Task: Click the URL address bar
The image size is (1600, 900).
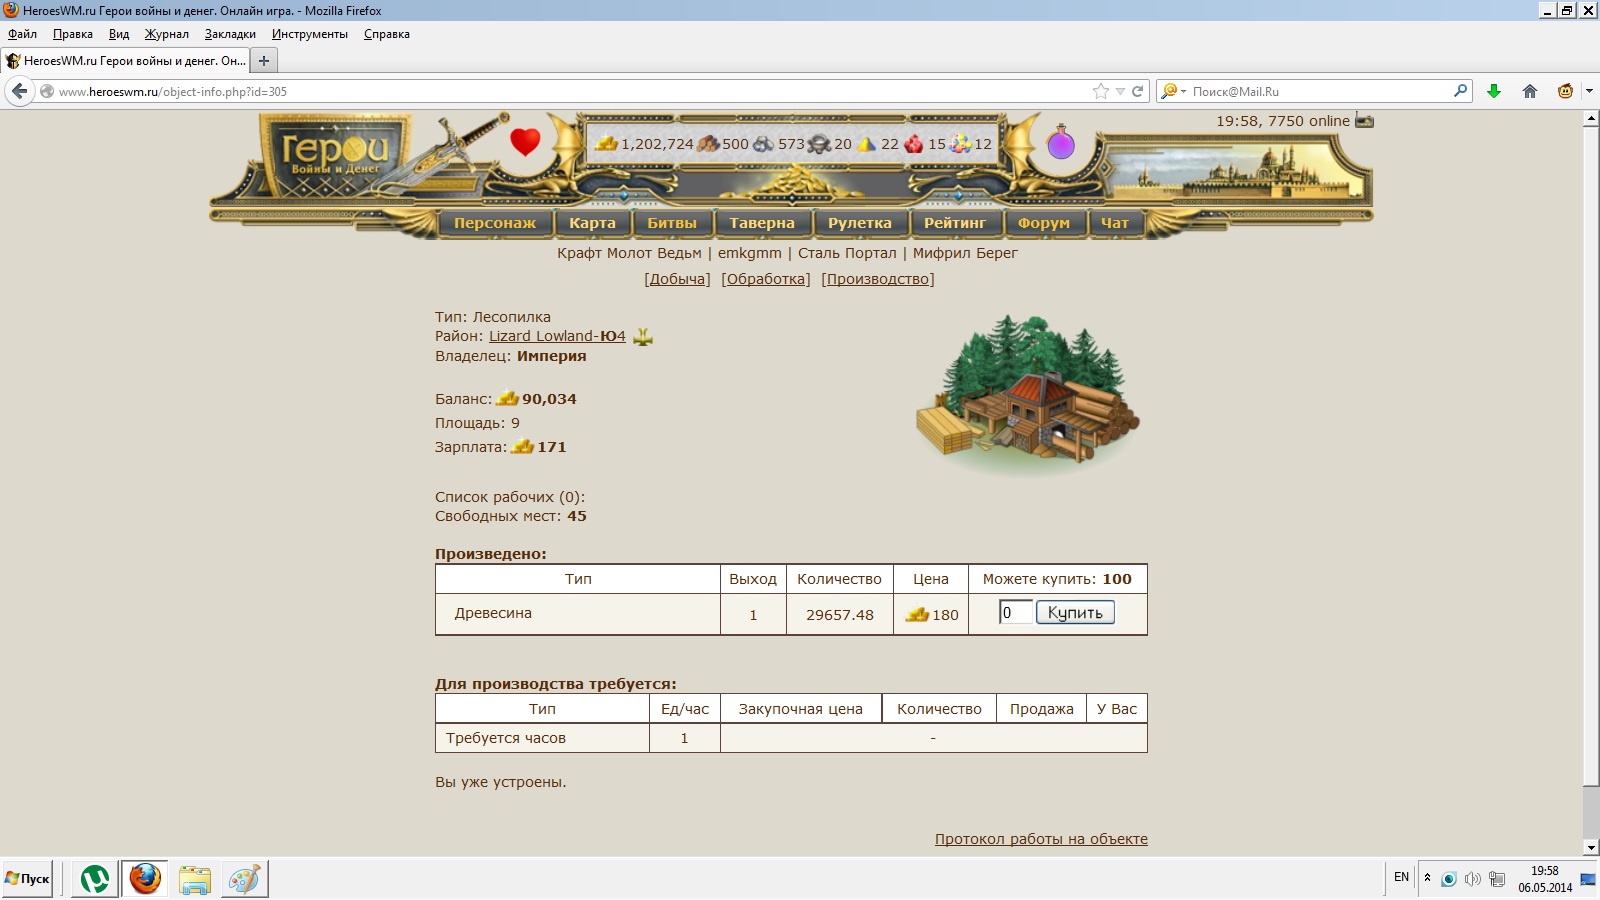Action: [x=570, y=91]
